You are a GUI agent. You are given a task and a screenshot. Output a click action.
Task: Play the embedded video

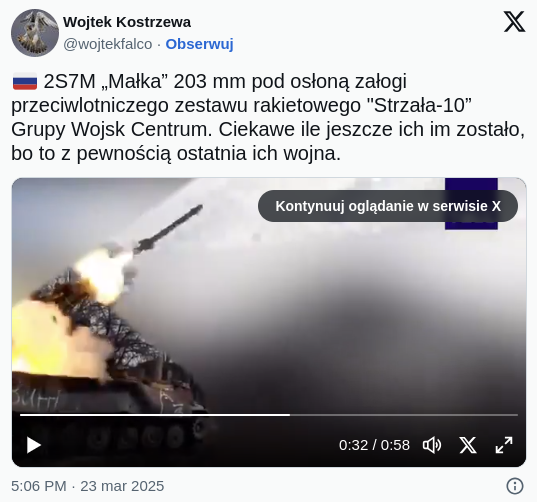coord(34,445)
